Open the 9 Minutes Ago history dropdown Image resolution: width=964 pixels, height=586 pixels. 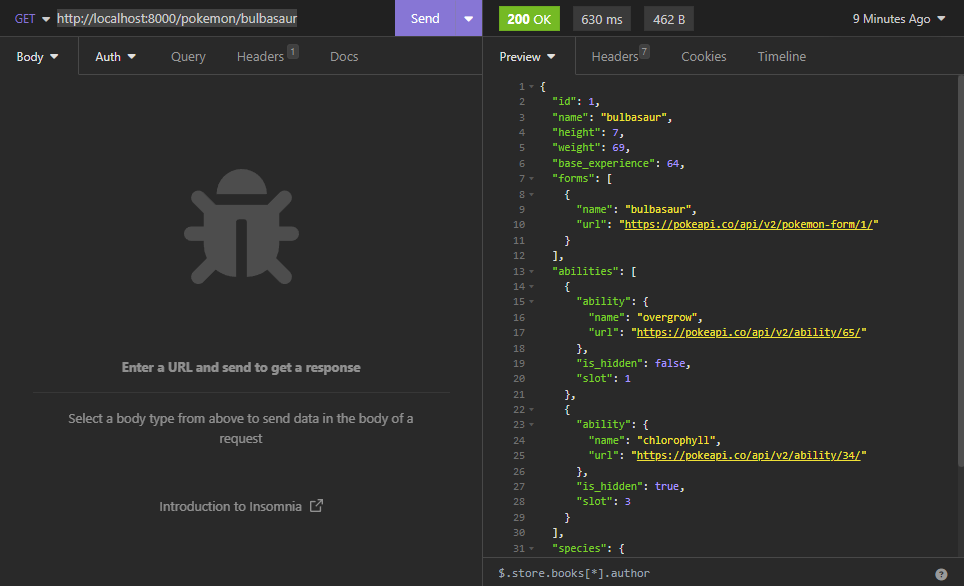coord(898,19)
